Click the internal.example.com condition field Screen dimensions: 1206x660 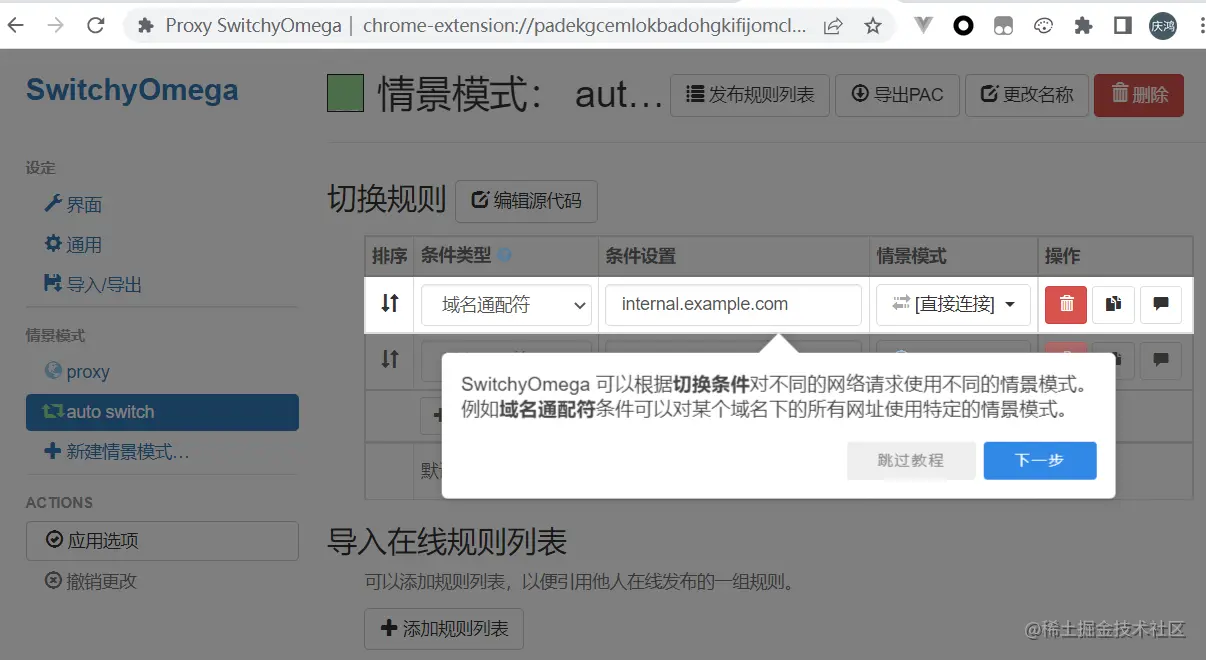[x=733, y=305]
